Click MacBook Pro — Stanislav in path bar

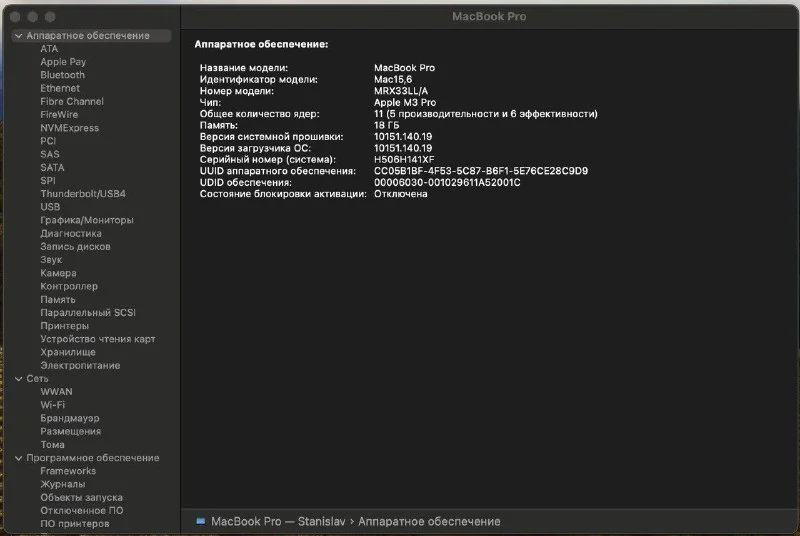click(x=270, y=521)
